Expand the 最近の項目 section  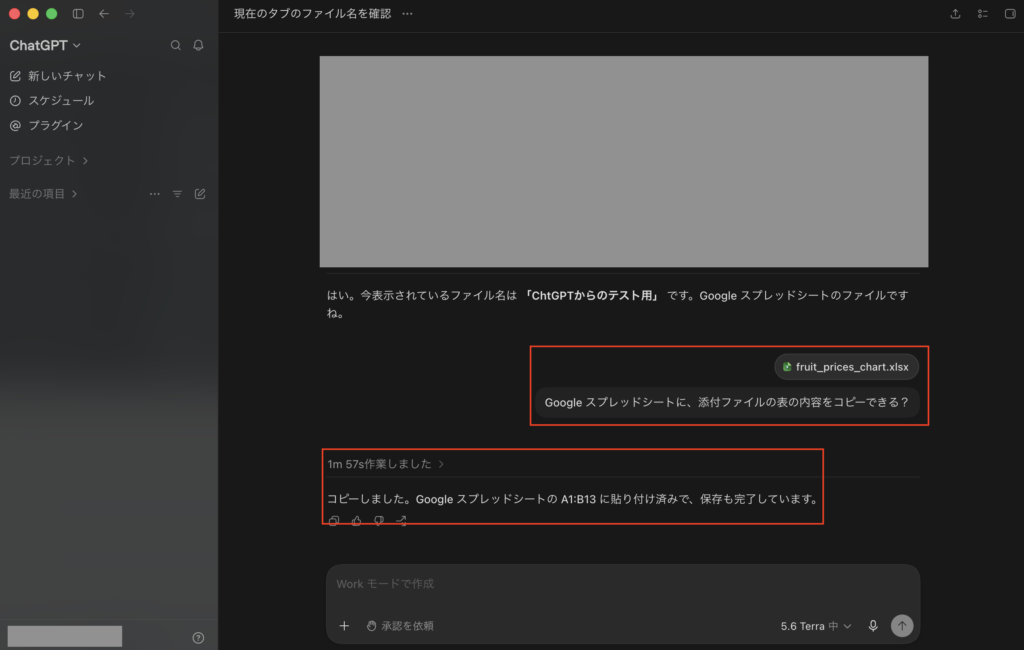pos(43,194)
